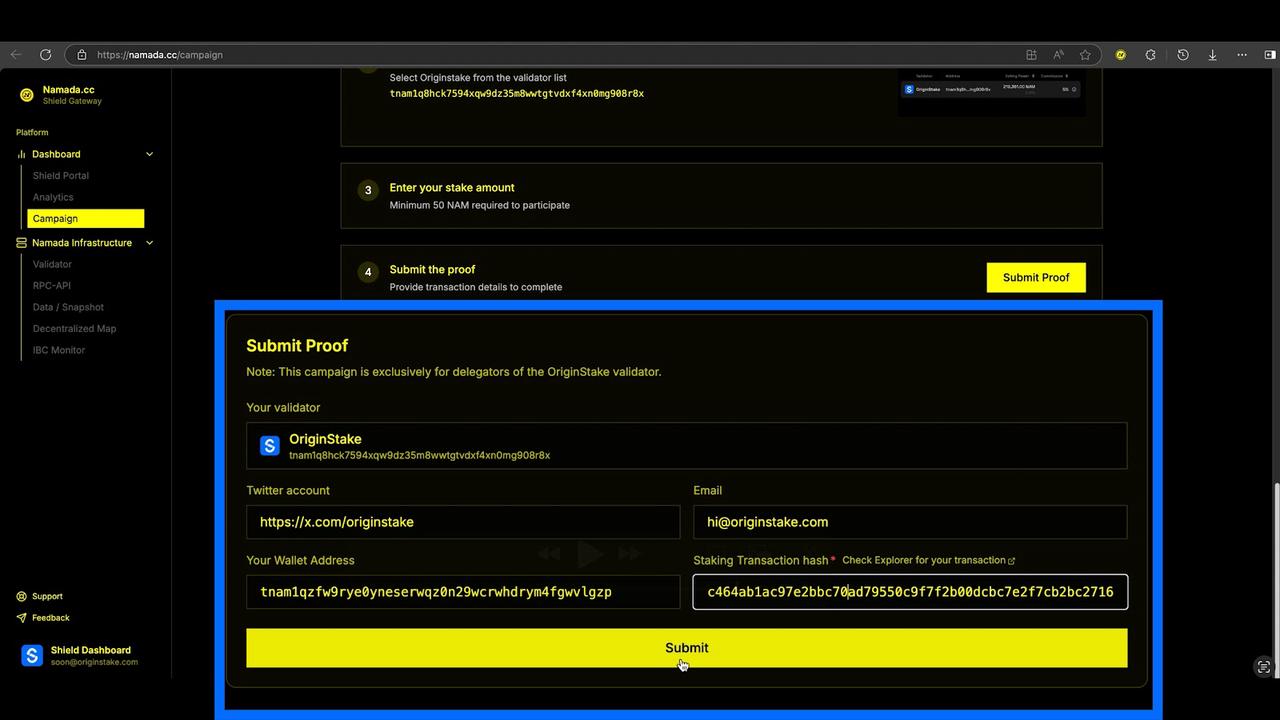
Task: Click the yellow Submit Proof button
Action: click(x=1036, y=278)
